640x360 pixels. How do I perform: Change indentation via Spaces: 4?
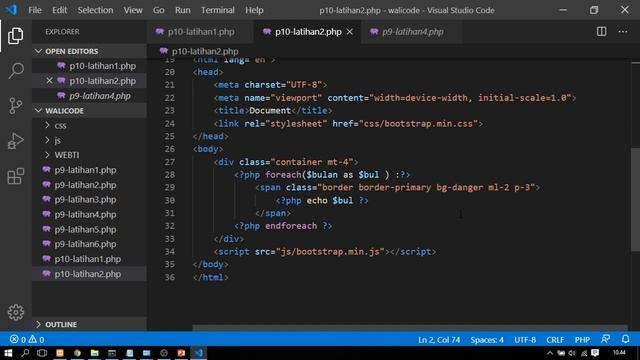click(487, 340)
